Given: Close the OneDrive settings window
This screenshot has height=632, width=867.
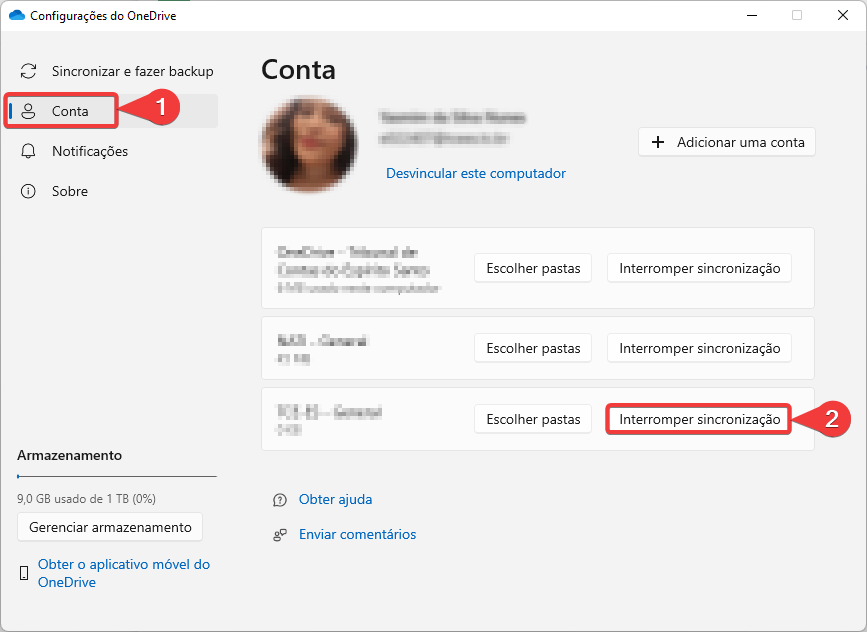Looking at the screenshot, I should click(843, 15).
